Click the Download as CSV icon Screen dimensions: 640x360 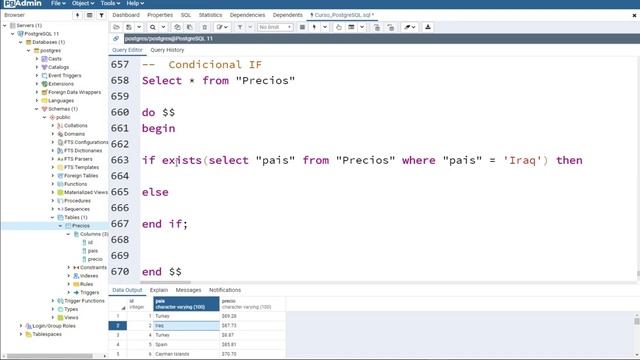(428, 27)
